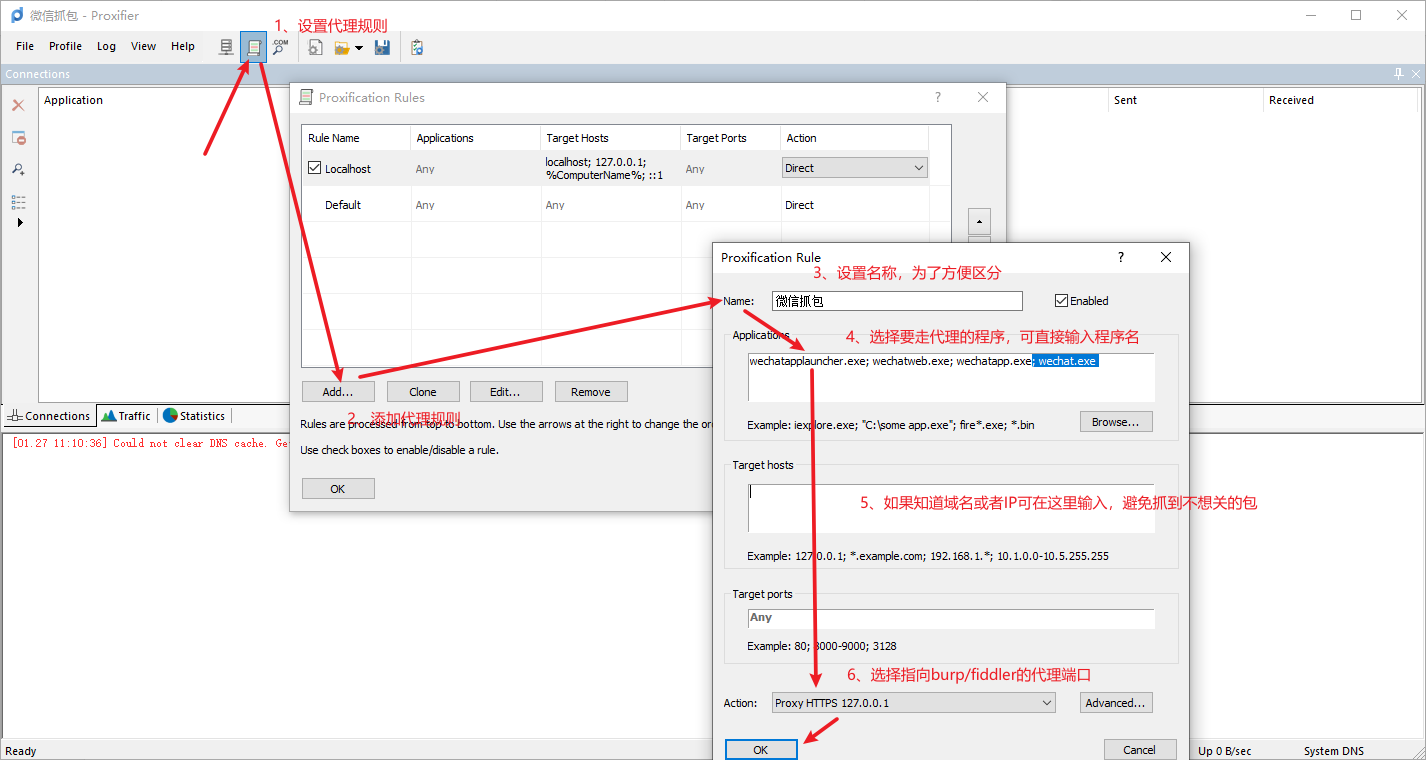1426x760 pixels.
Task: Open the Proxy Servers toolbar icon
Action: pyautogui.click(x=227, y=47)
